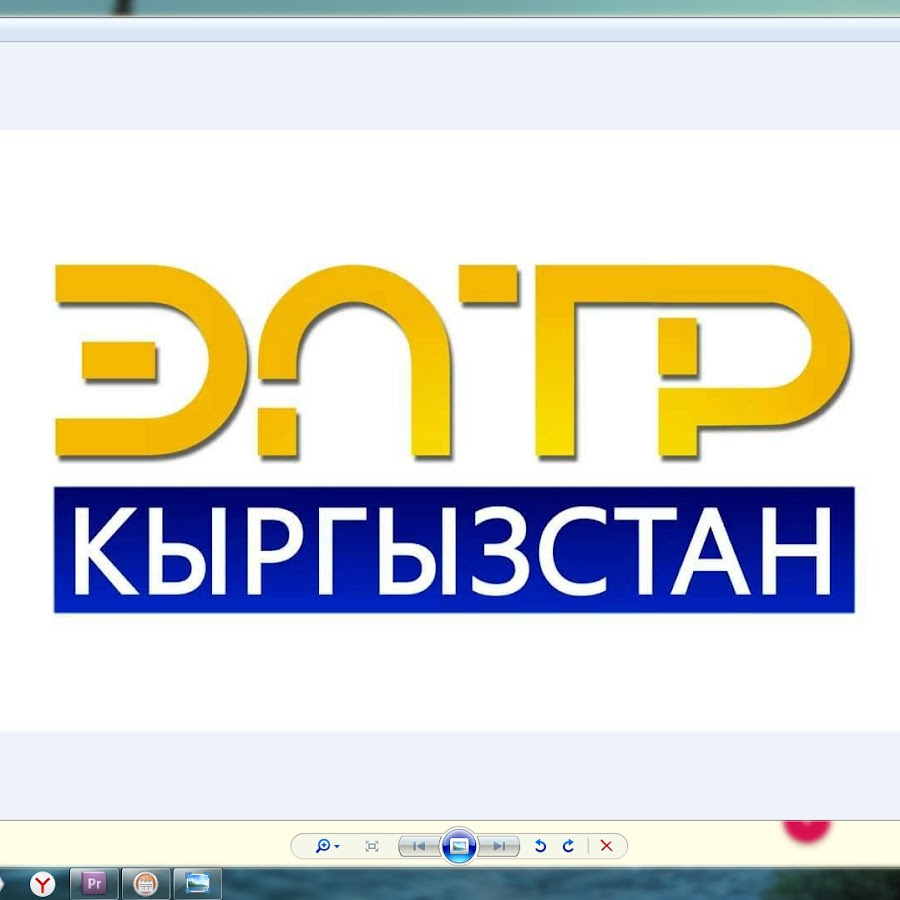Start the slide show

[459, 845]
